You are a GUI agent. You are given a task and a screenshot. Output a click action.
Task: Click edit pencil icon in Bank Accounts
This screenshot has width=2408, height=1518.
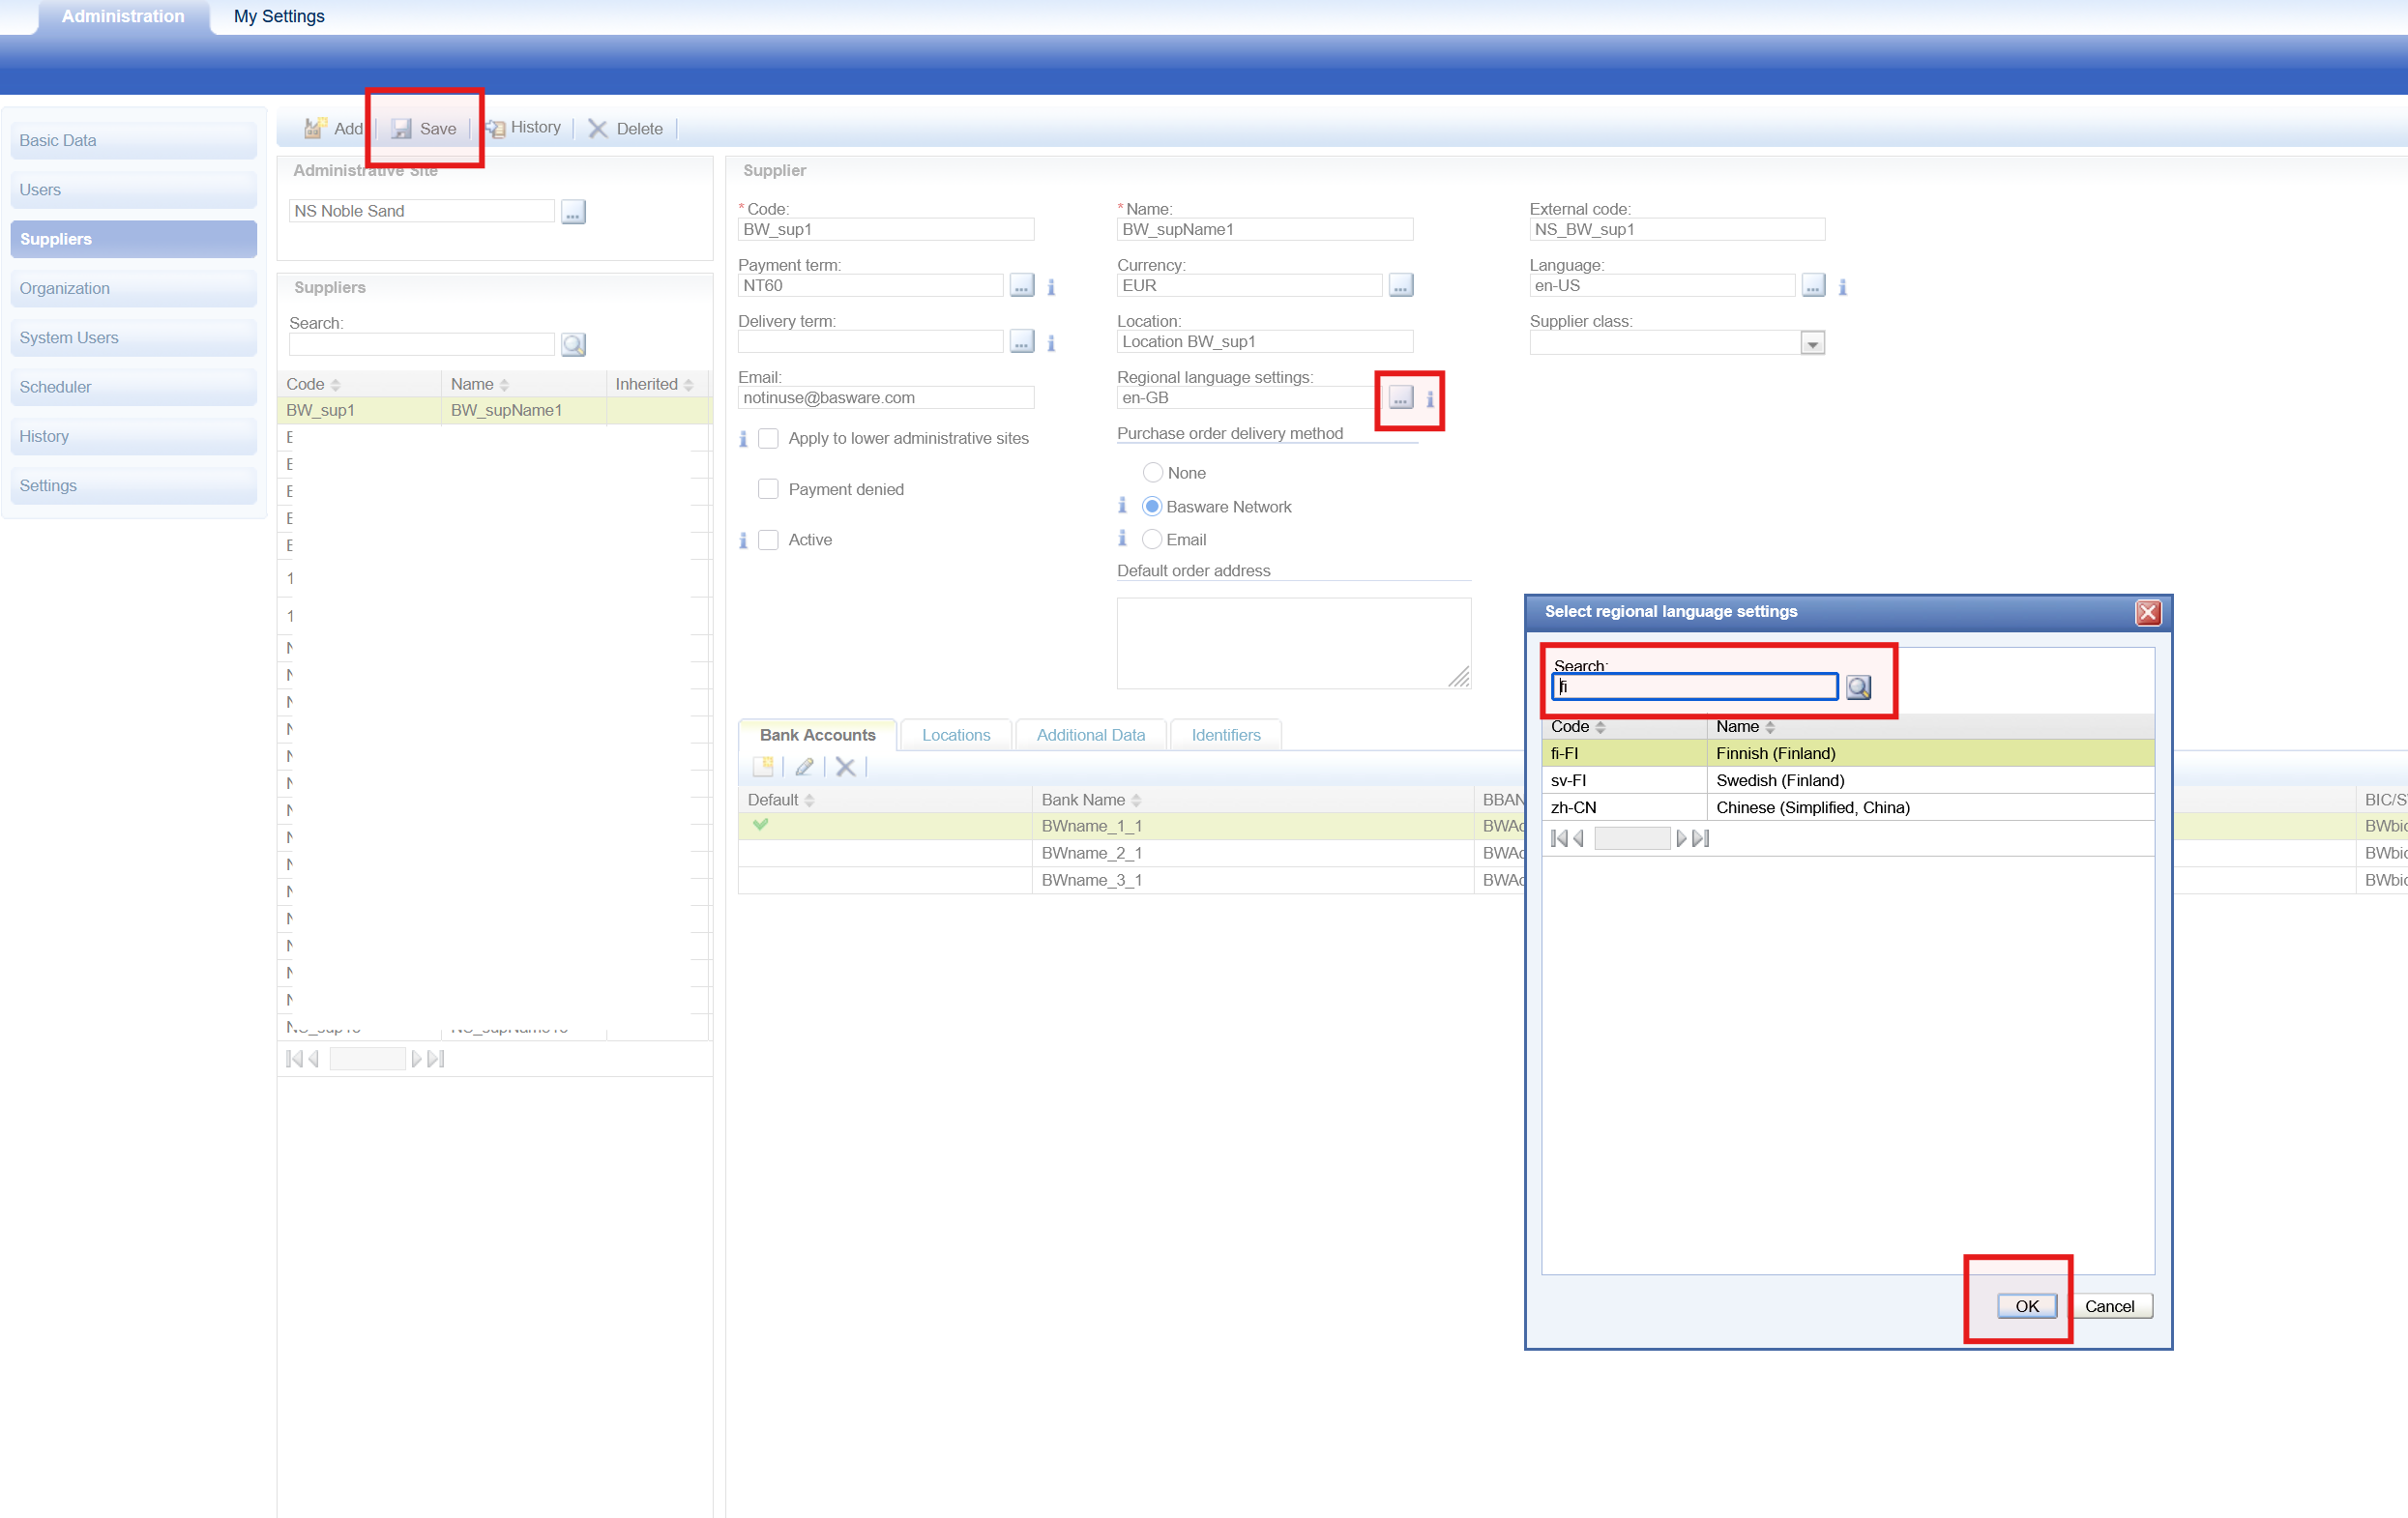click(804, 767)
